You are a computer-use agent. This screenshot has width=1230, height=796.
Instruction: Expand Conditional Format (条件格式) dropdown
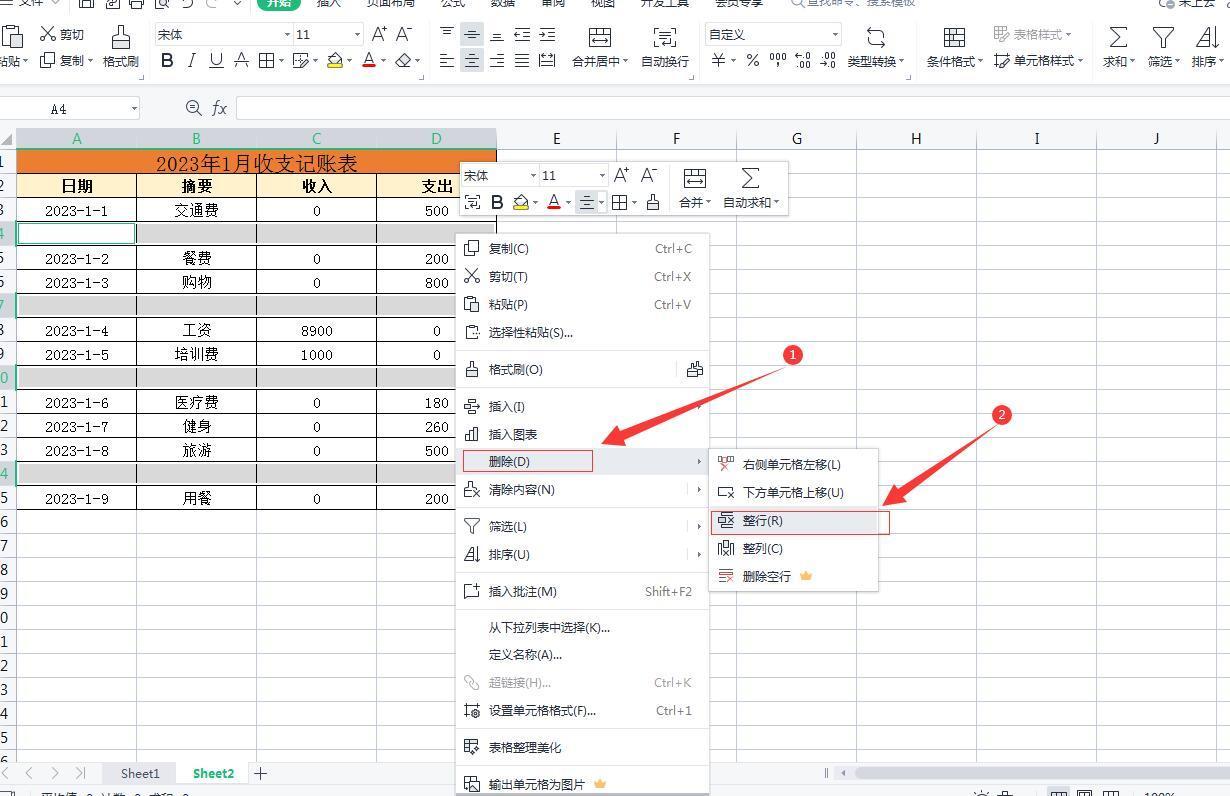click(981, 62)
